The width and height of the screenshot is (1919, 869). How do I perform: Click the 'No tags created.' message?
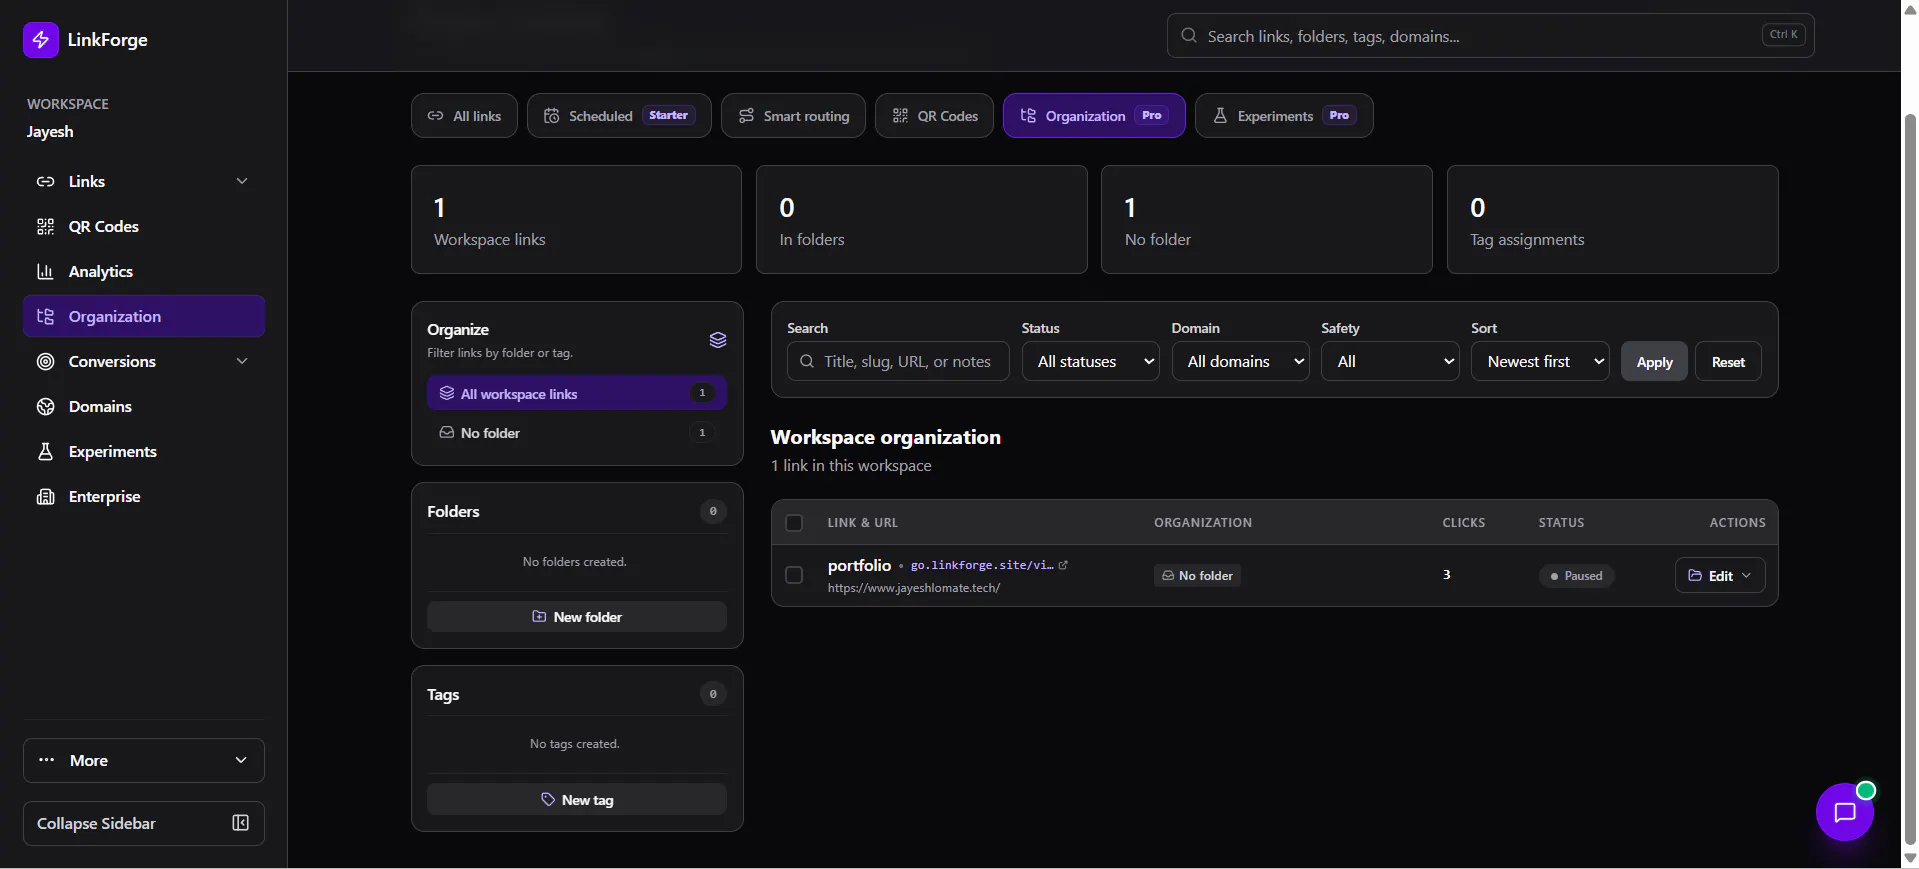[575, 744]
